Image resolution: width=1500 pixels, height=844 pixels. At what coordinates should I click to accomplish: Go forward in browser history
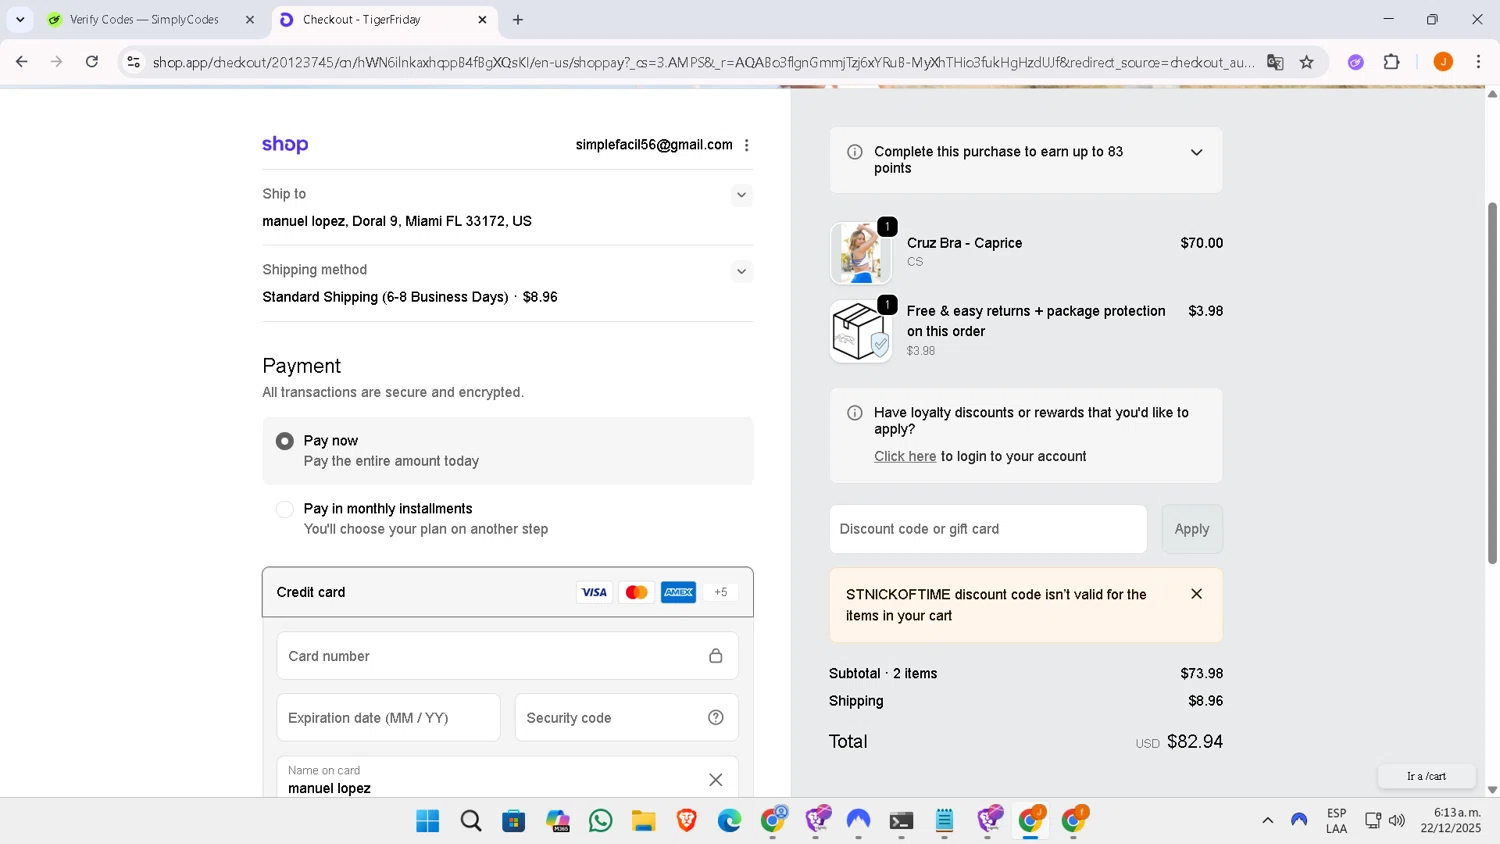click(57, 62)
